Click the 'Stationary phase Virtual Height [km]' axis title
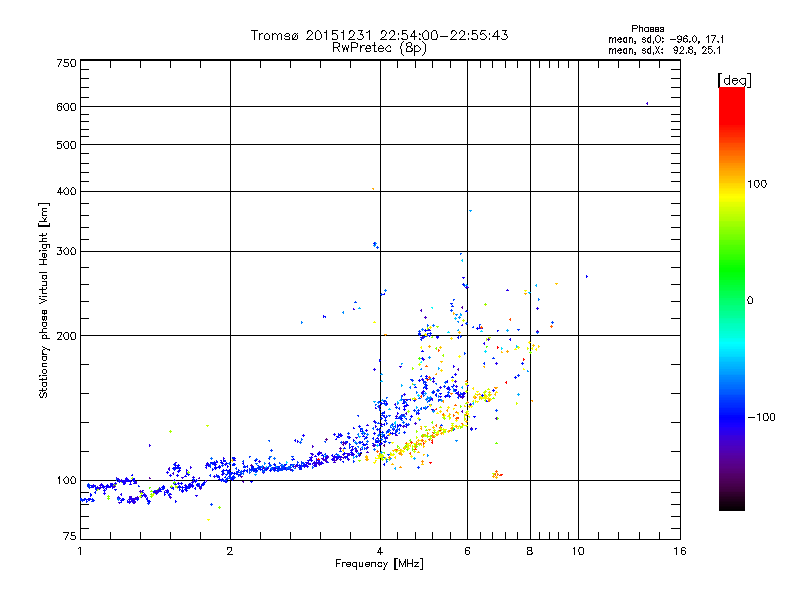The width and height of the screenshot is (800, 600). pyautogui.click(x=44, y=301)
